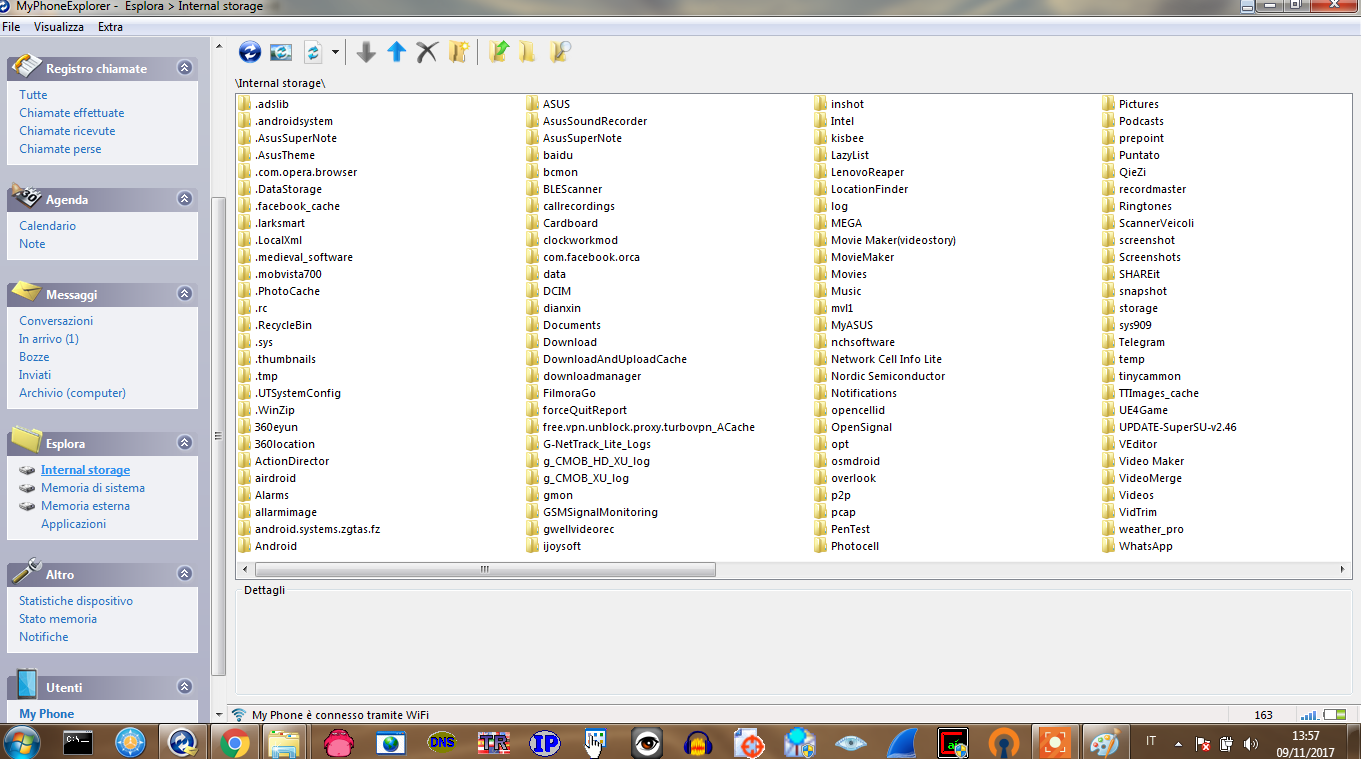Click the search folder magnifier icon
Viewport: 1361px width, 759px height.
[559, 52]
